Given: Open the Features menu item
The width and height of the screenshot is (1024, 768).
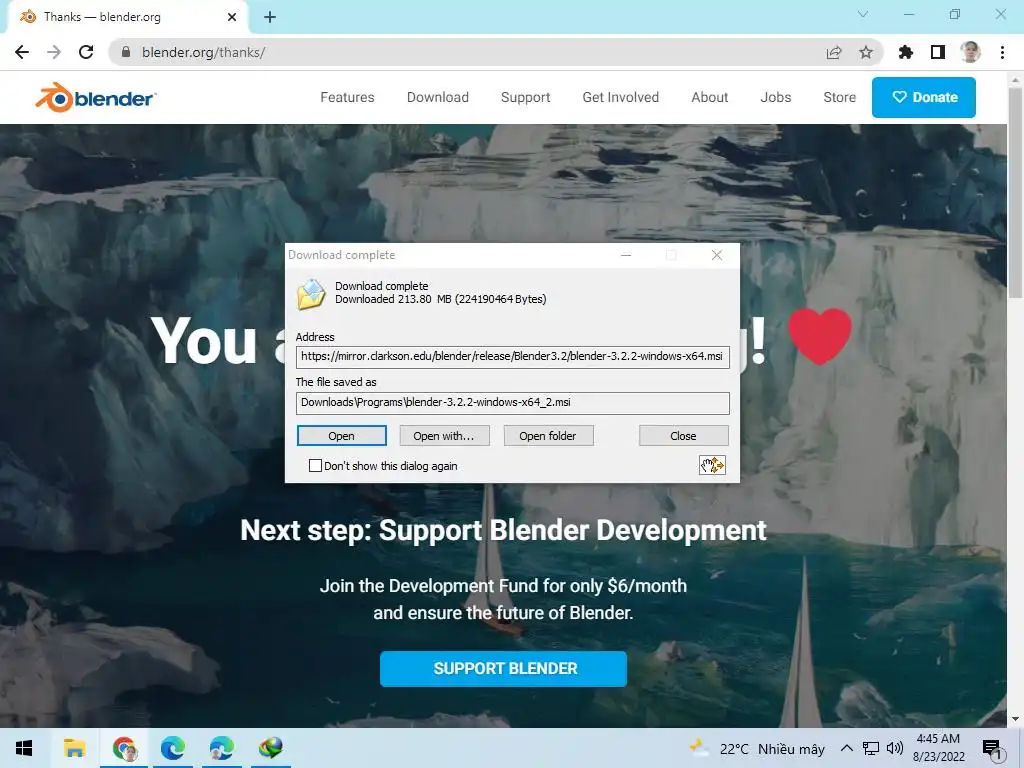Looking at the screenshot, I should (x=347, y=97).
